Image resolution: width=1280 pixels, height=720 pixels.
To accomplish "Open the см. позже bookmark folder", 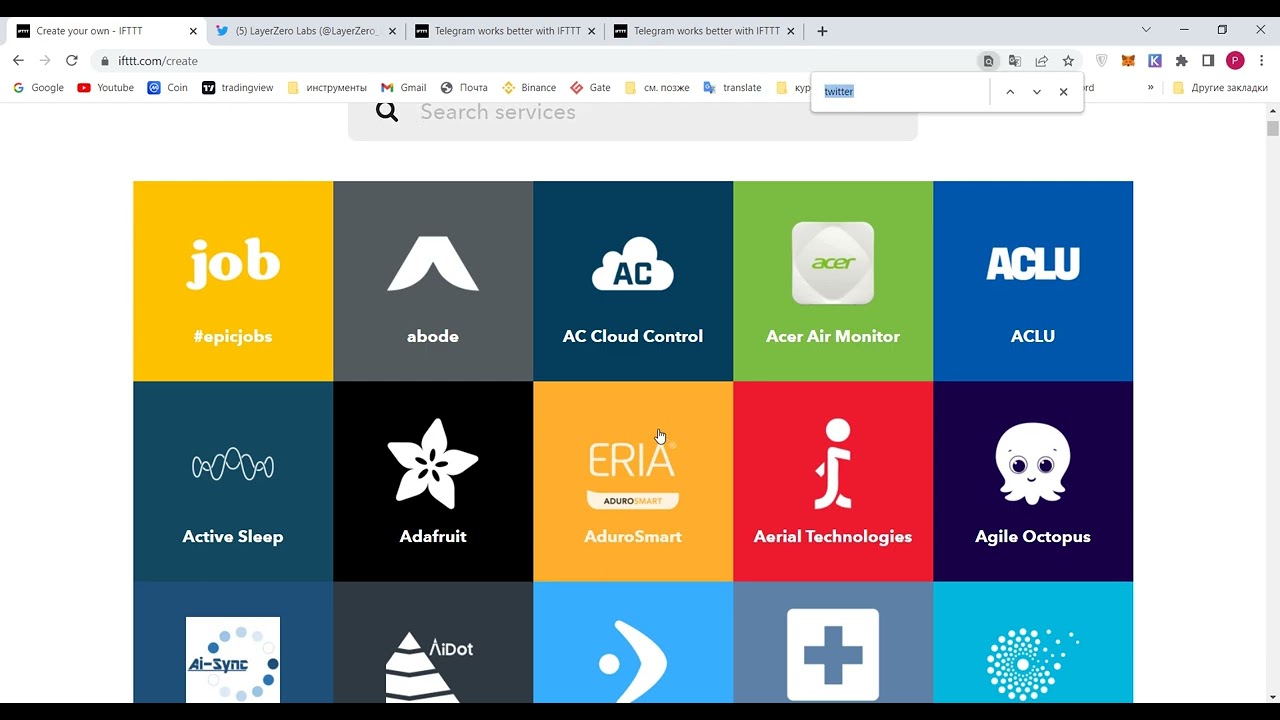I will (x=657, y=88).
